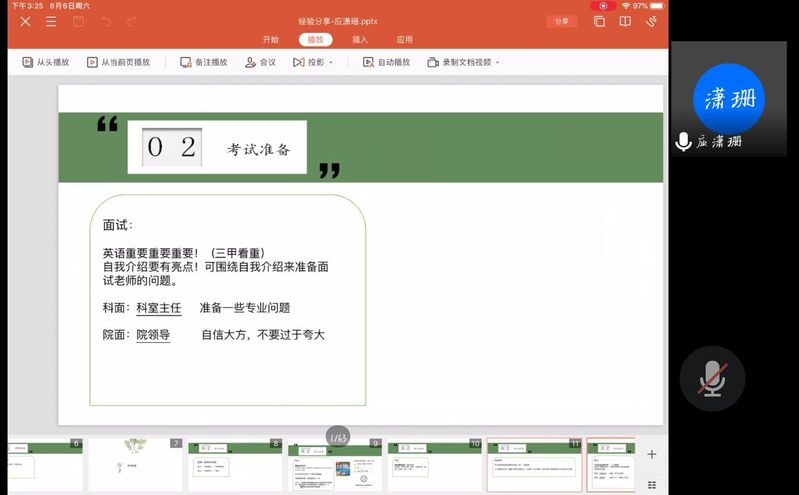Click 备注播放 notes playback

[x=204, y=62]
